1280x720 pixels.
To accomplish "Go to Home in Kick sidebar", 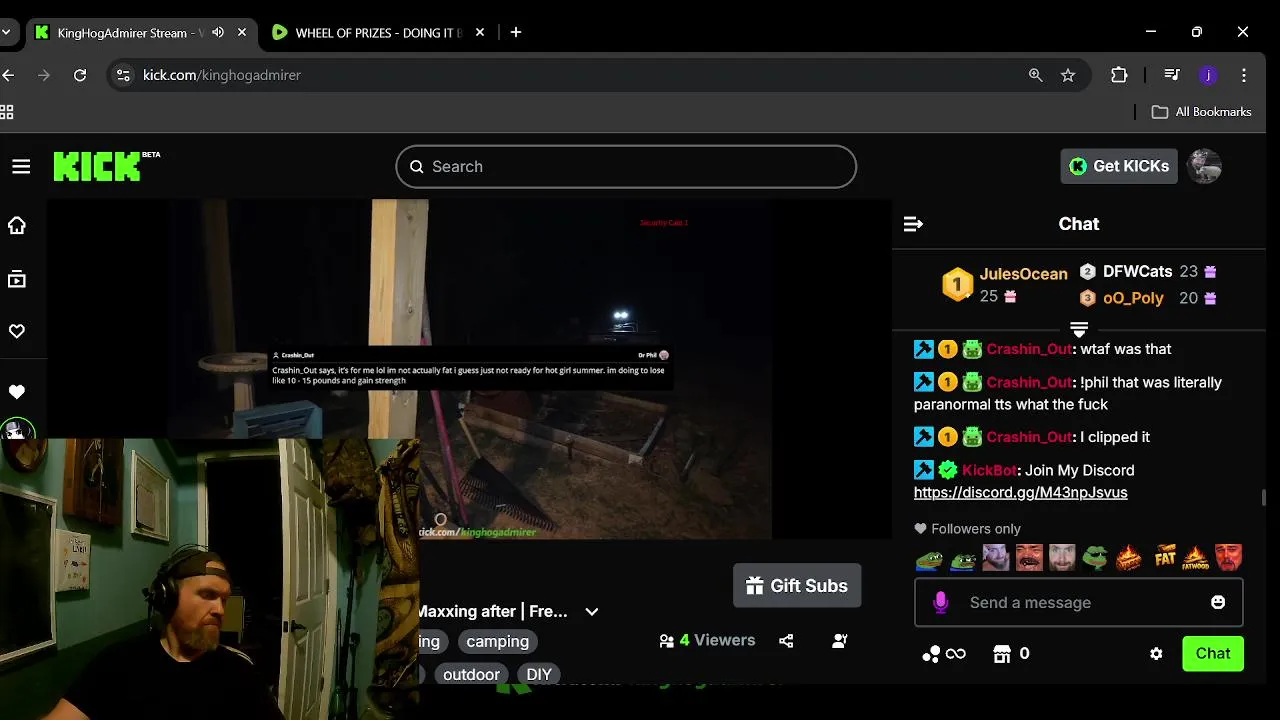I will pos(17,226).
